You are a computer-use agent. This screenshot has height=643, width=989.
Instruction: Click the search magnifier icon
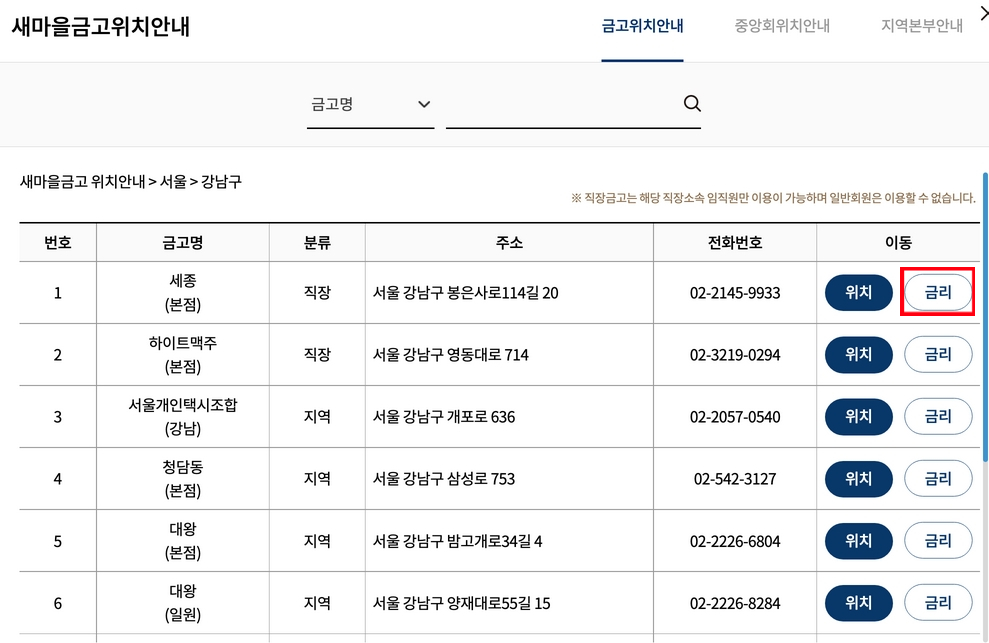click(x=691, y=103)
